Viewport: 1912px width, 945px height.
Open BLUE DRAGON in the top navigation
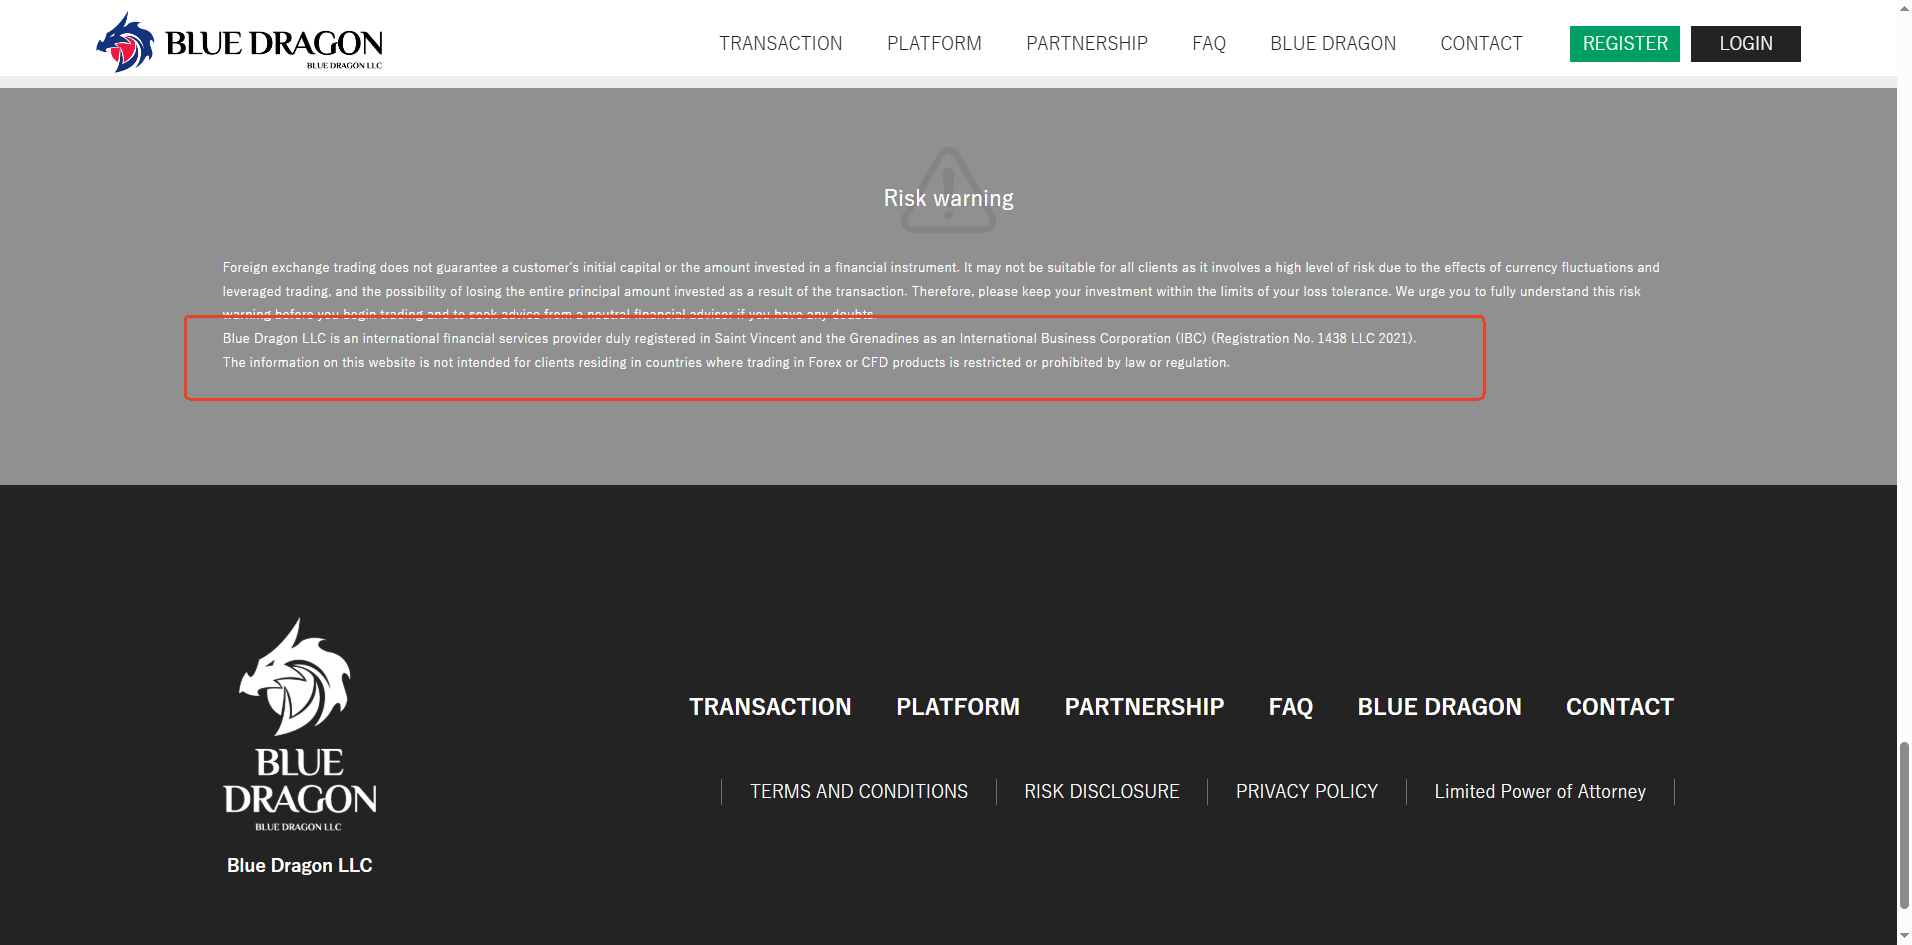point(1333,44)
